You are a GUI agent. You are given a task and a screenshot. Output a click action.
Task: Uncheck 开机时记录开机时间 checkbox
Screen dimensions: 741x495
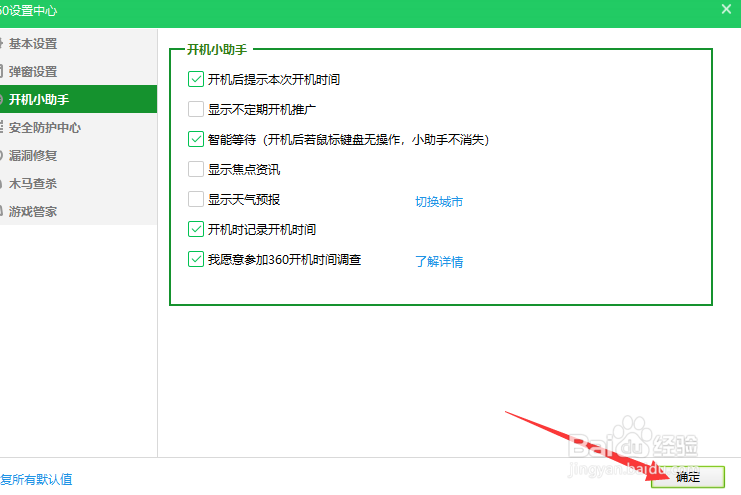(x=196, y=229)
